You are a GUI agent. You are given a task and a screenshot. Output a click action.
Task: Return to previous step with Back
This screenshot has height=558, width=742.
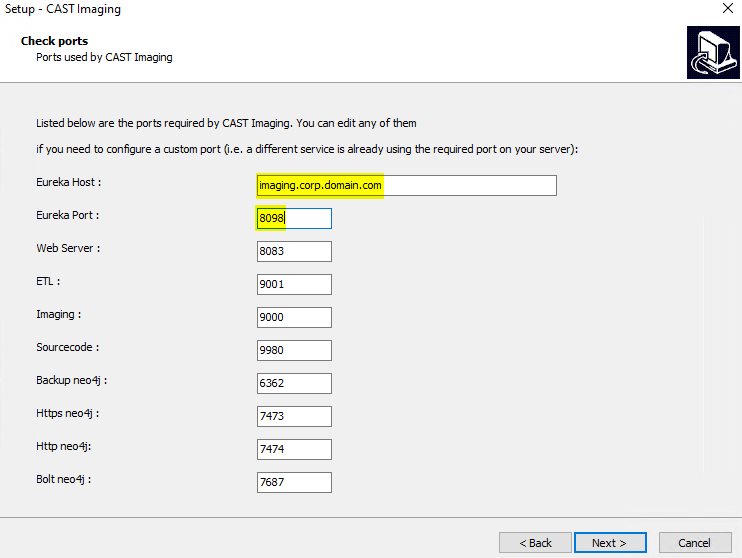[535, 542]
